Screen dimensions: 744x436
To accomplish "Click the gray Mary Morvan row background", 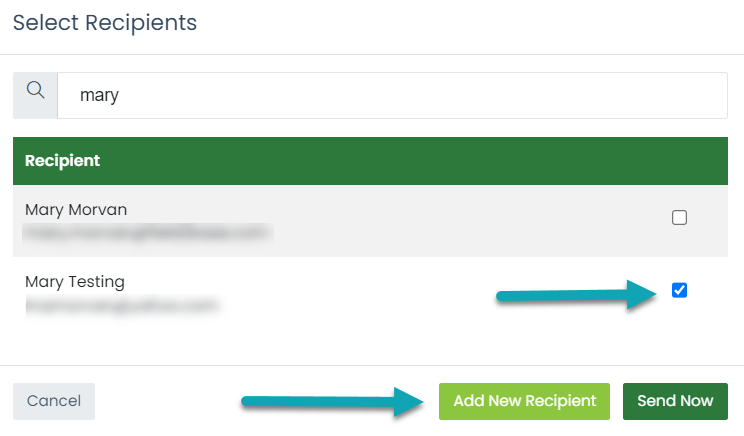I will 370,221.
